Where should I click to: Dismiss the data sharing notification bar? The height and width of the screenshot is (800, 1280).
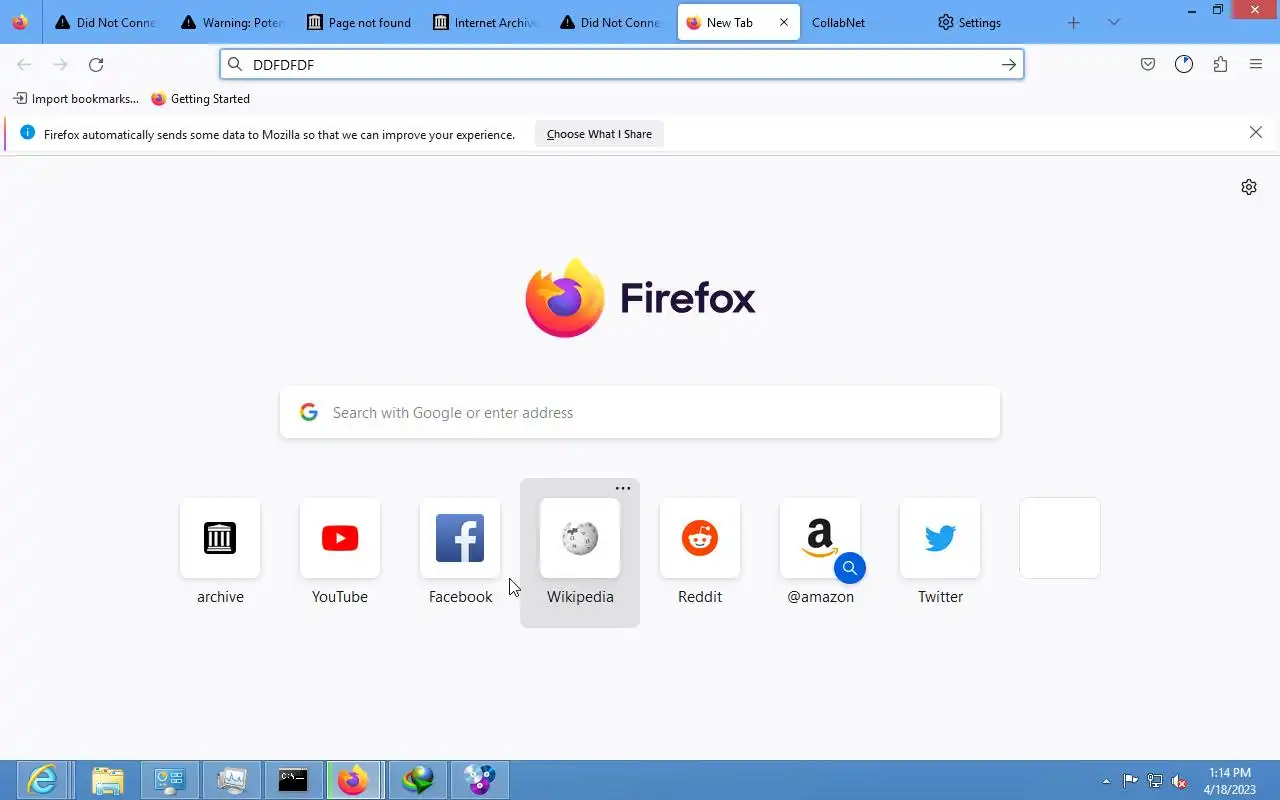coord(1256,132)
